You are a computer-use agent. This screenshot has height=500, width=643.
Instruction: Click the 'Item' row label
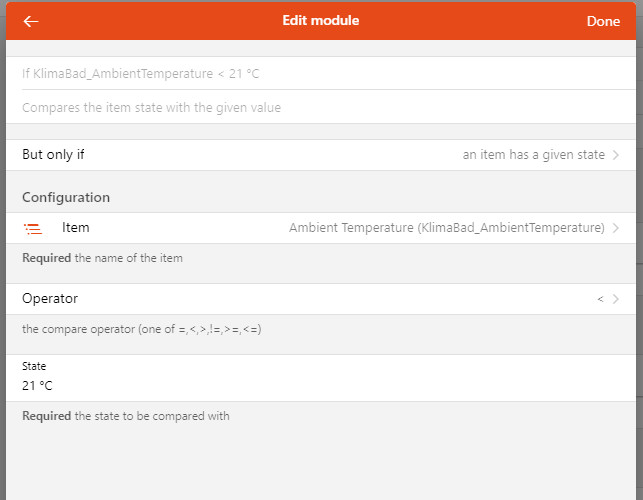point(75,228)
